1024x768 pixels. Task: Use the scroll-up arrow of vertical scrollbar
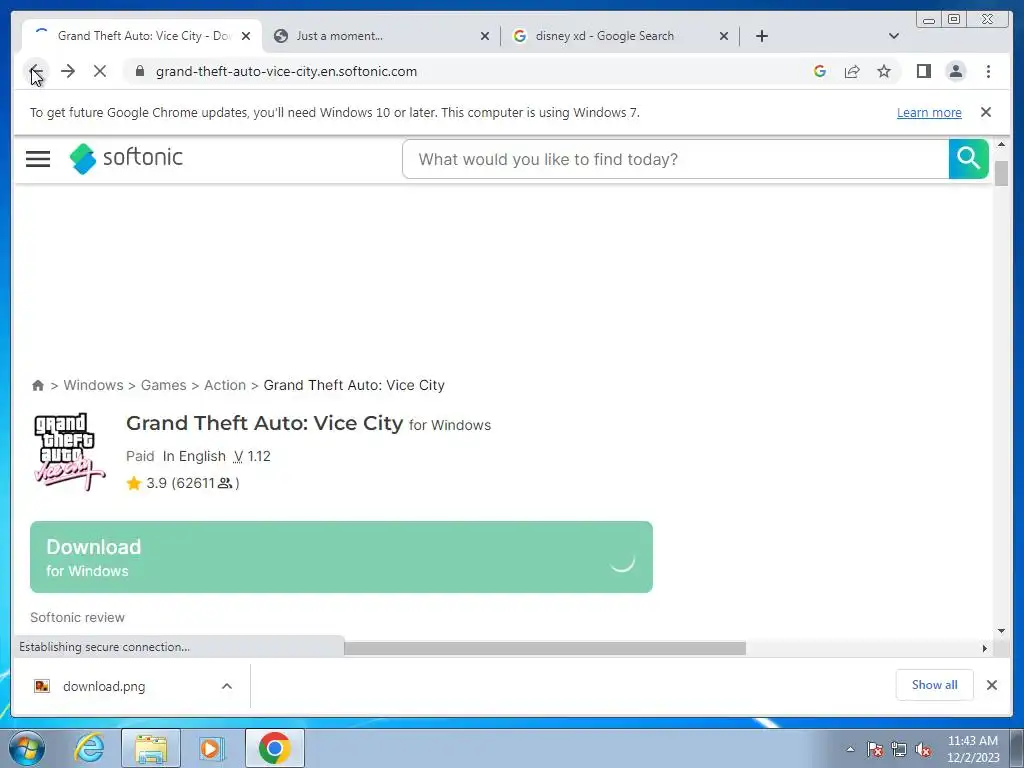1002,144
